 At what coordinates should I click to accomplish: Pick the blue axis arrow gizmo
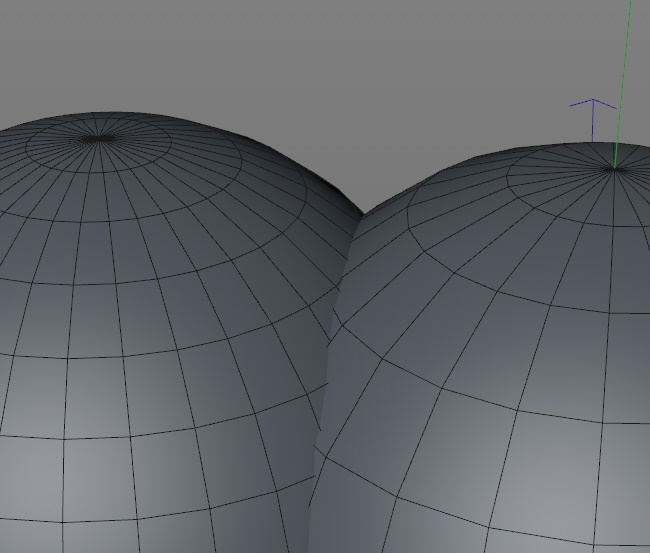coord(593,120)
